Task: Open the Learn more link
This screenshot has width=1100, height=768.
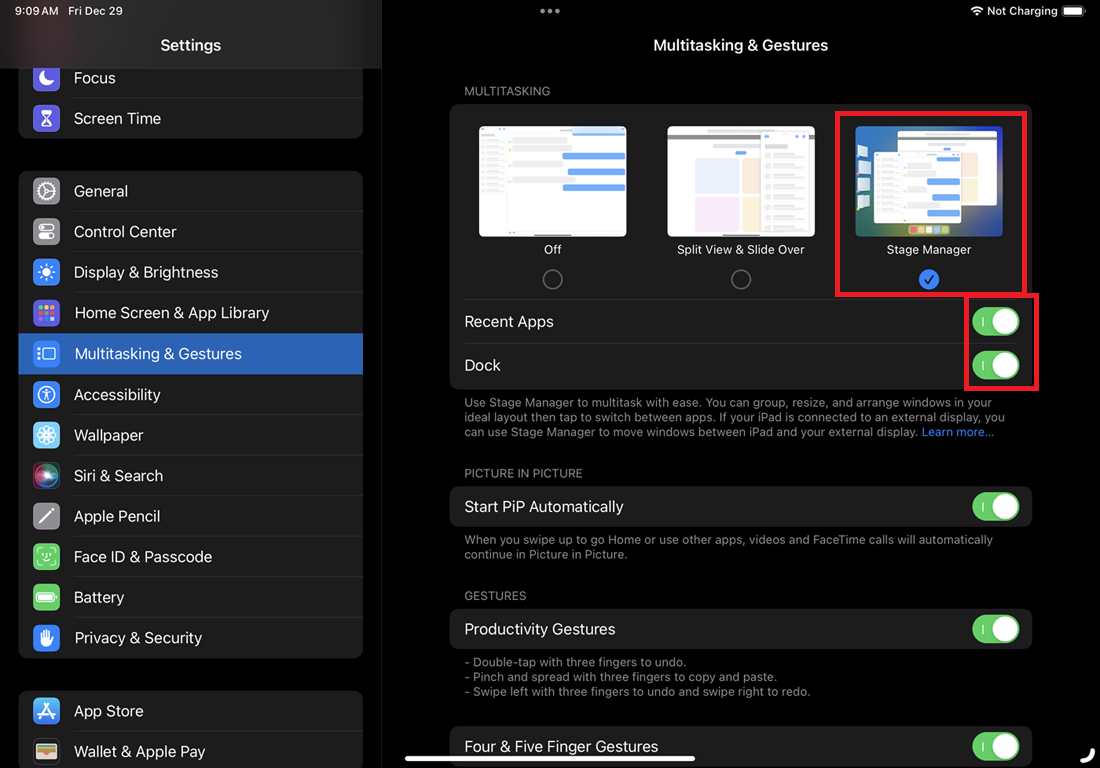Action: [x=957, y=432]
